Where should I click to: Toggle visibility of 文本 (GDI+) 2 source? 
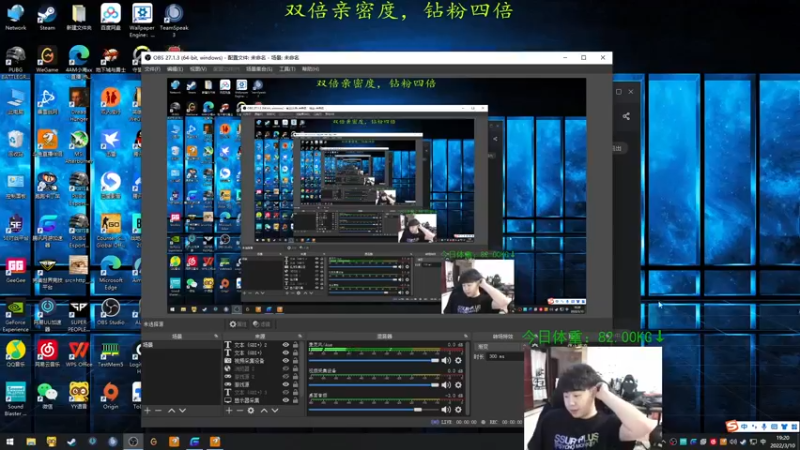pos(286,345)
